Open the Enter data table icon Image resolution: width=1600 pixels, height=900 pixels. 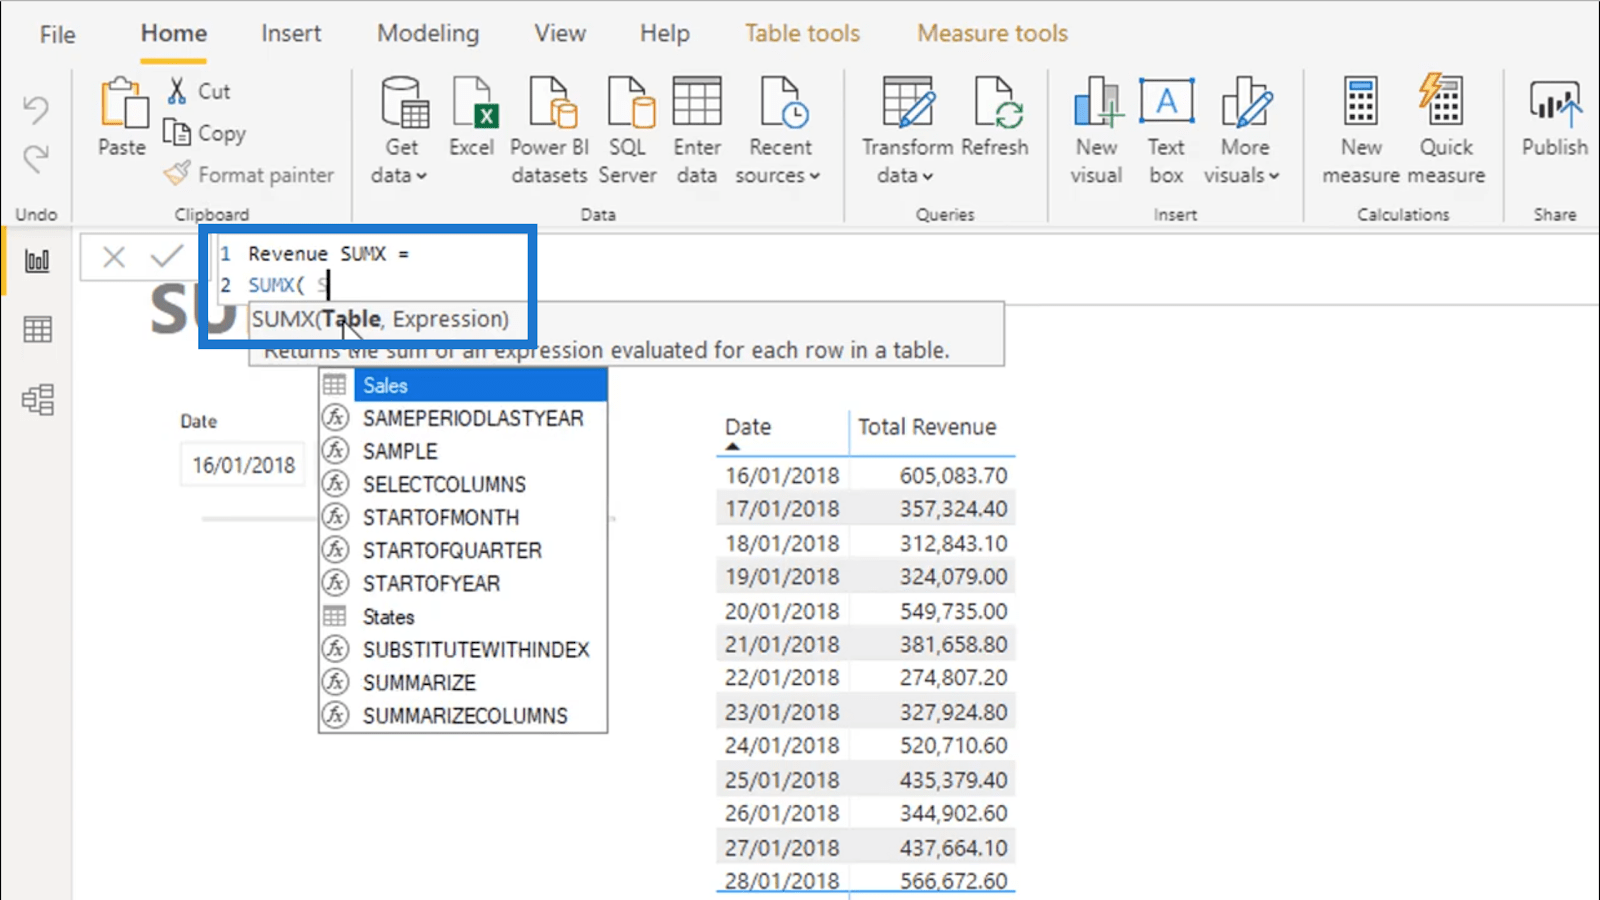(697, 101)
